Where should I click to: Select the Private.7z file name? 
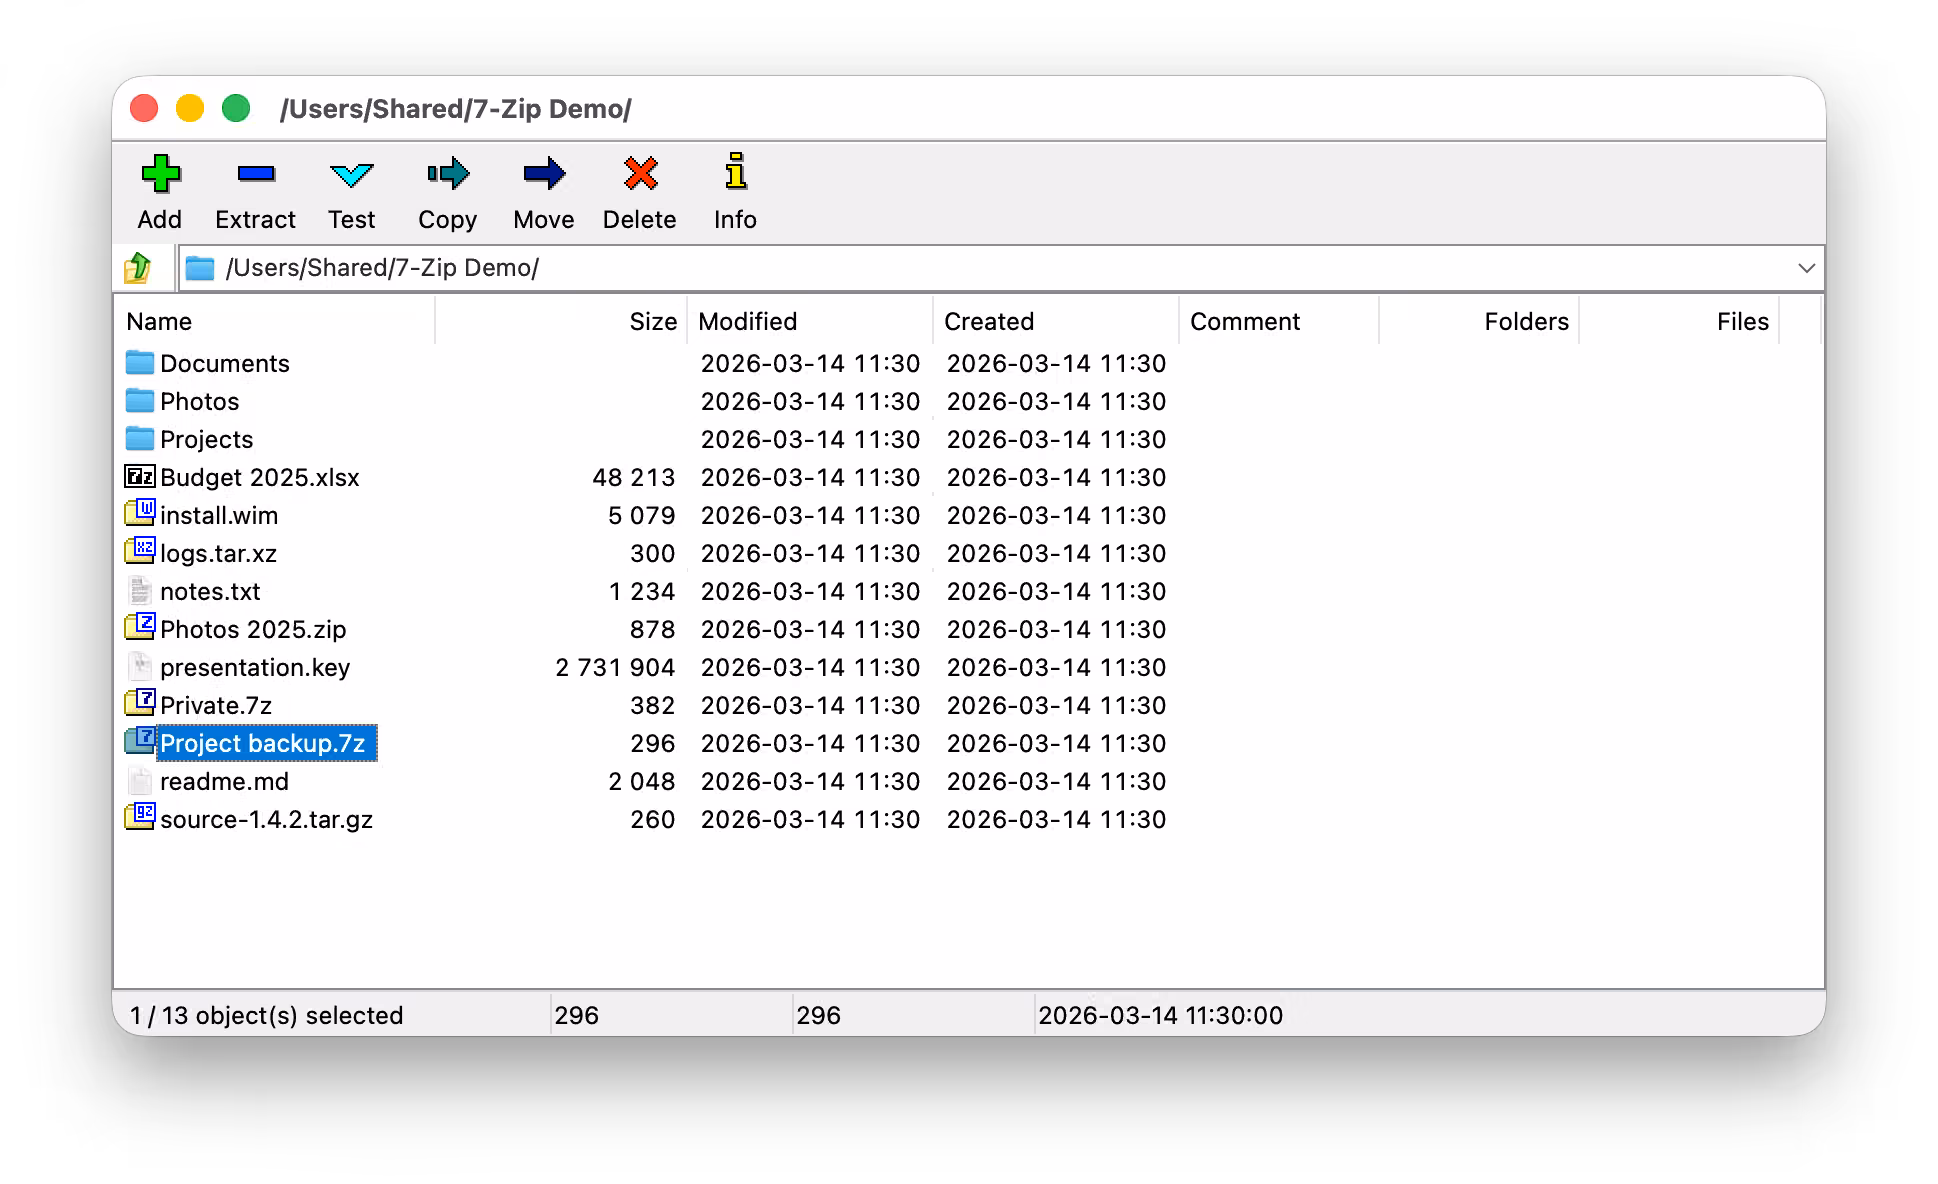[x=216, y=705]
